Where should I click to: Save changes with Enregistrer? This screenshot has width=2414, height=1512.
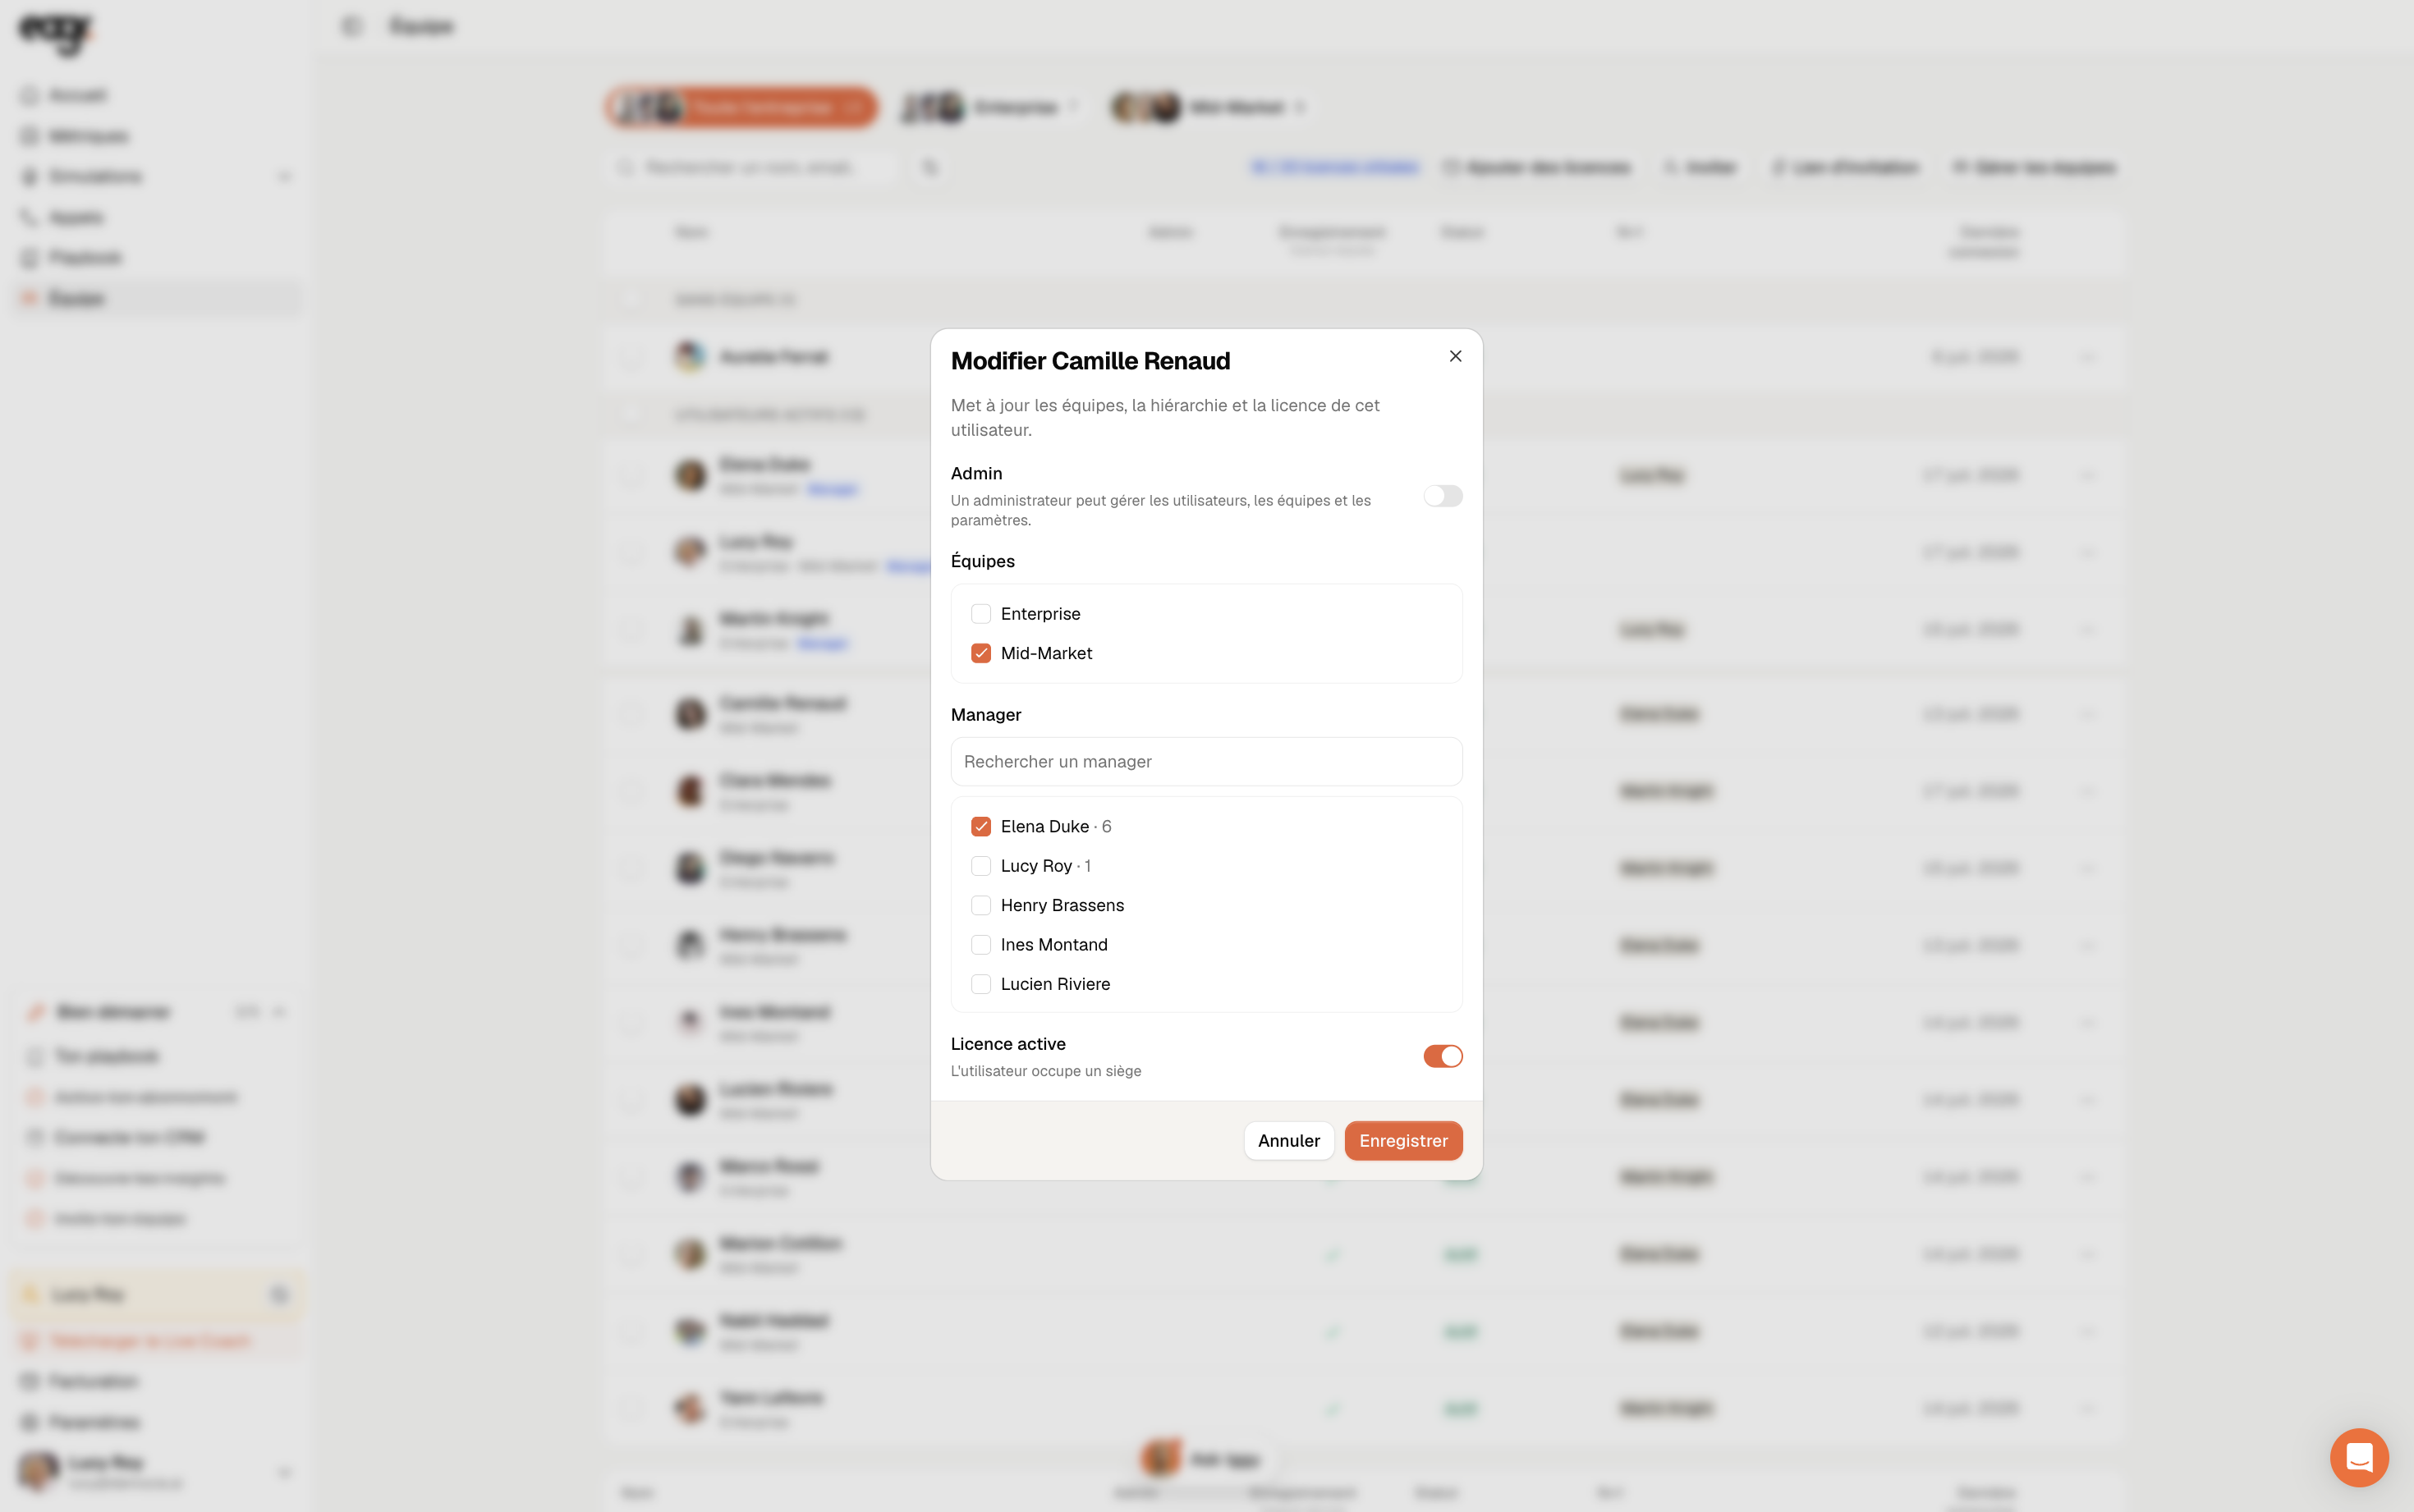1403,1141
